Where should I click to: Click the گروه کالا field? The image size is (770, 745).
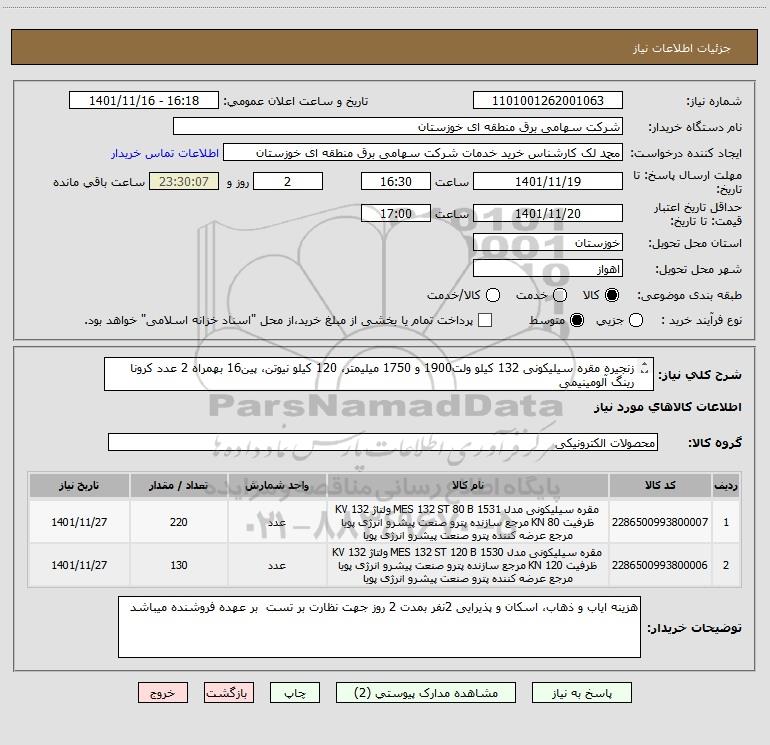click(x=383, y=442)
